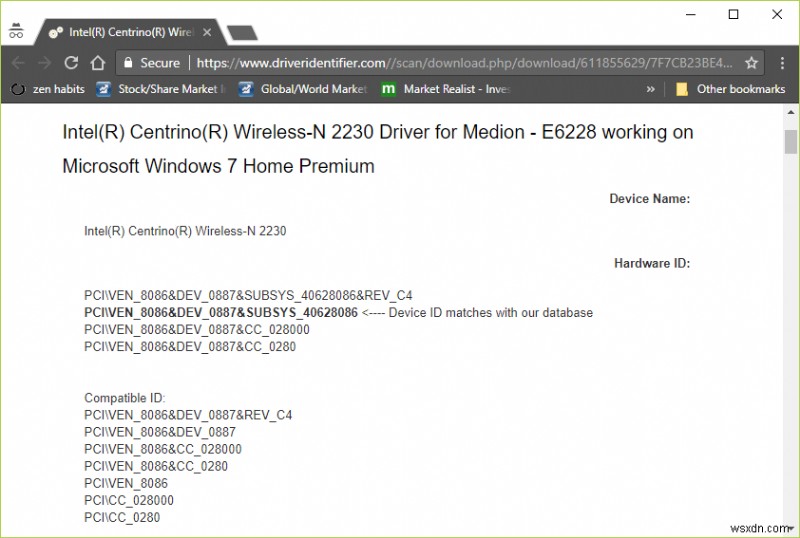
Task: Open the Other bookmarks folder
Action: tap(731, 89)
